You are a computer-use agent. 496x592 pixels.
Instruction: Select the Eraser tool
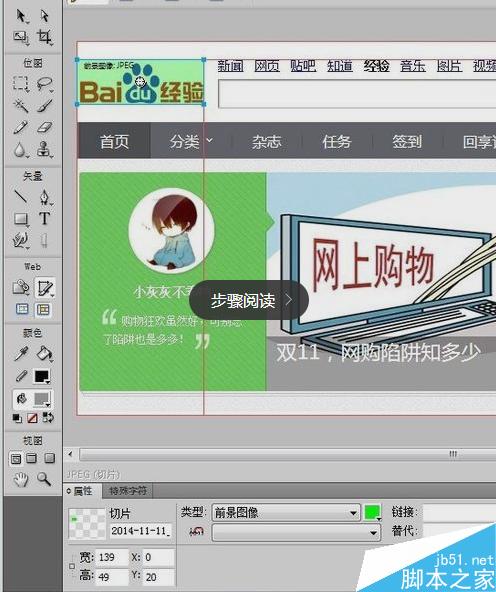(45, 127)
